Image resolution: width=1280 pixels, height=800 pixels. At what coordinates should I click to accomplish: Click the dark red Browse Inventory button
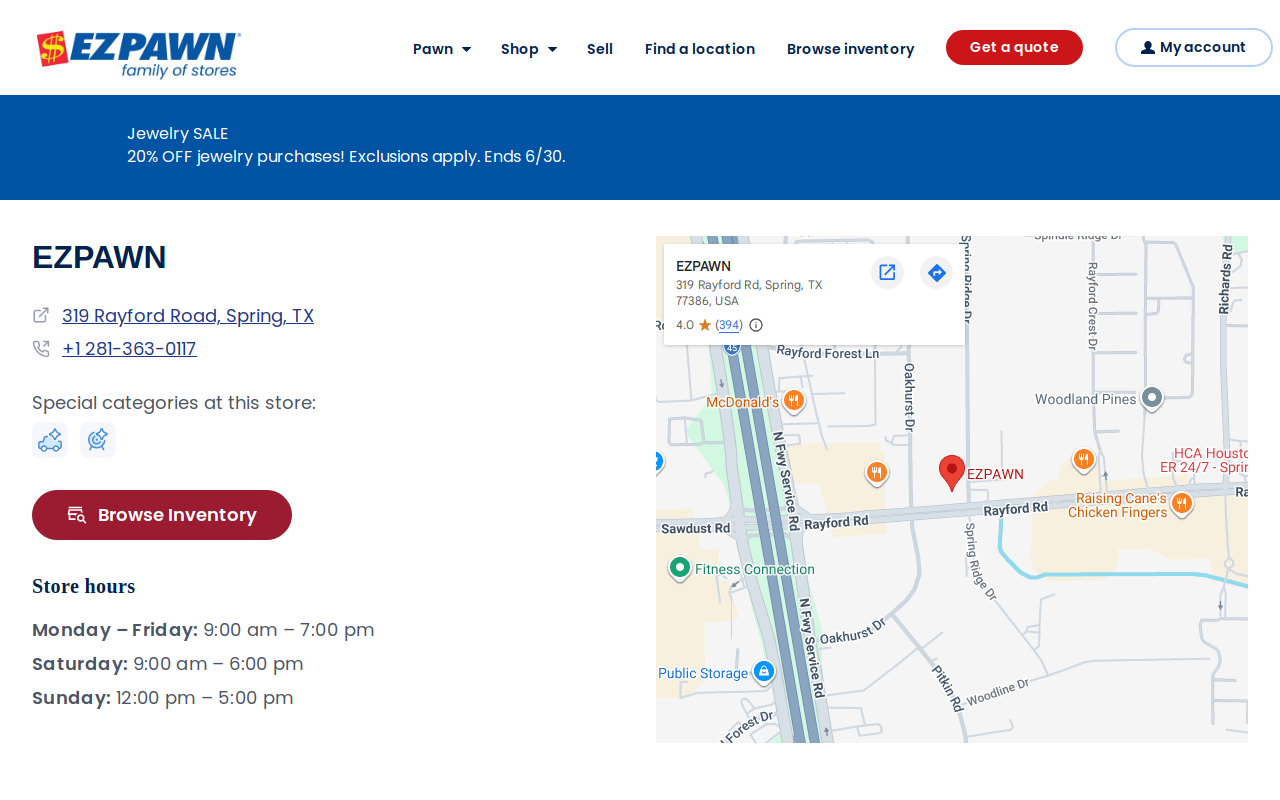(162, 515)
